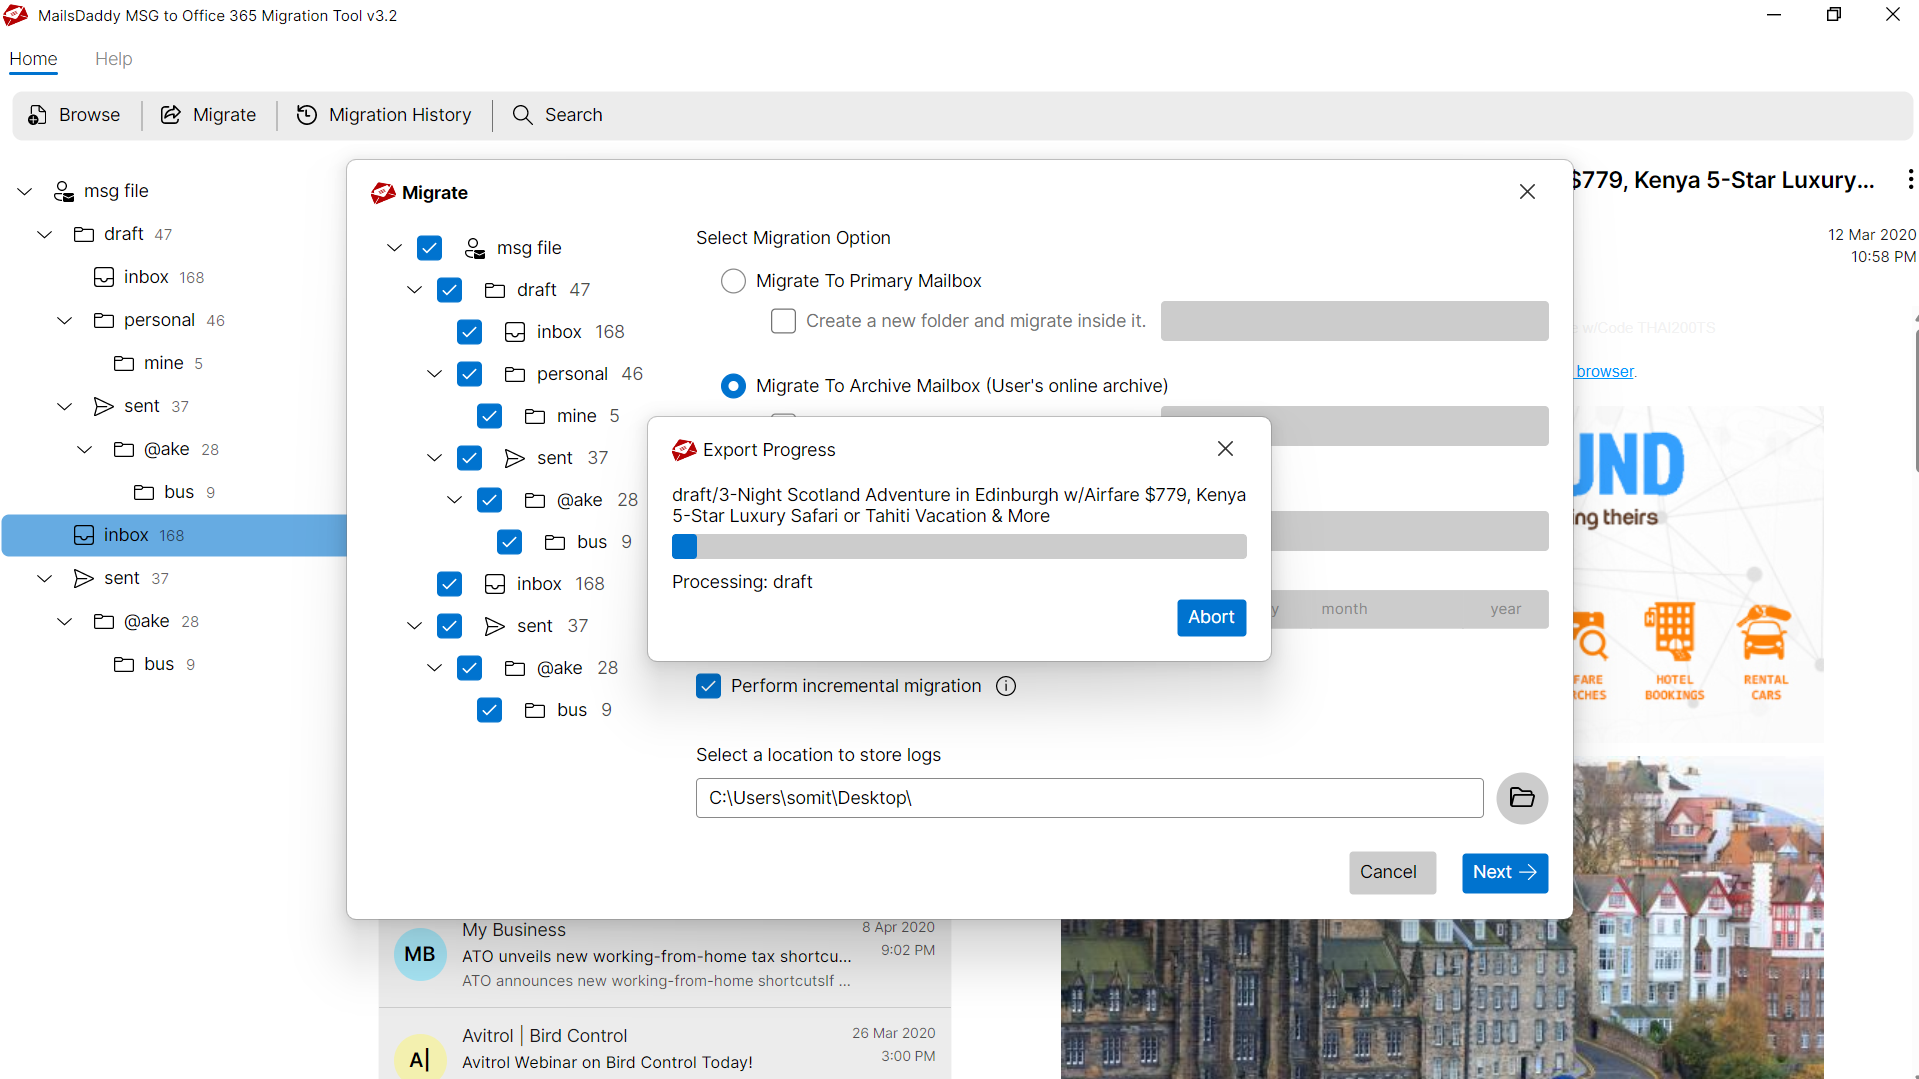Click the msg file user icon in Migrate dialog
Viewport: 1919px width, 1079px height.
click(475, 248)
